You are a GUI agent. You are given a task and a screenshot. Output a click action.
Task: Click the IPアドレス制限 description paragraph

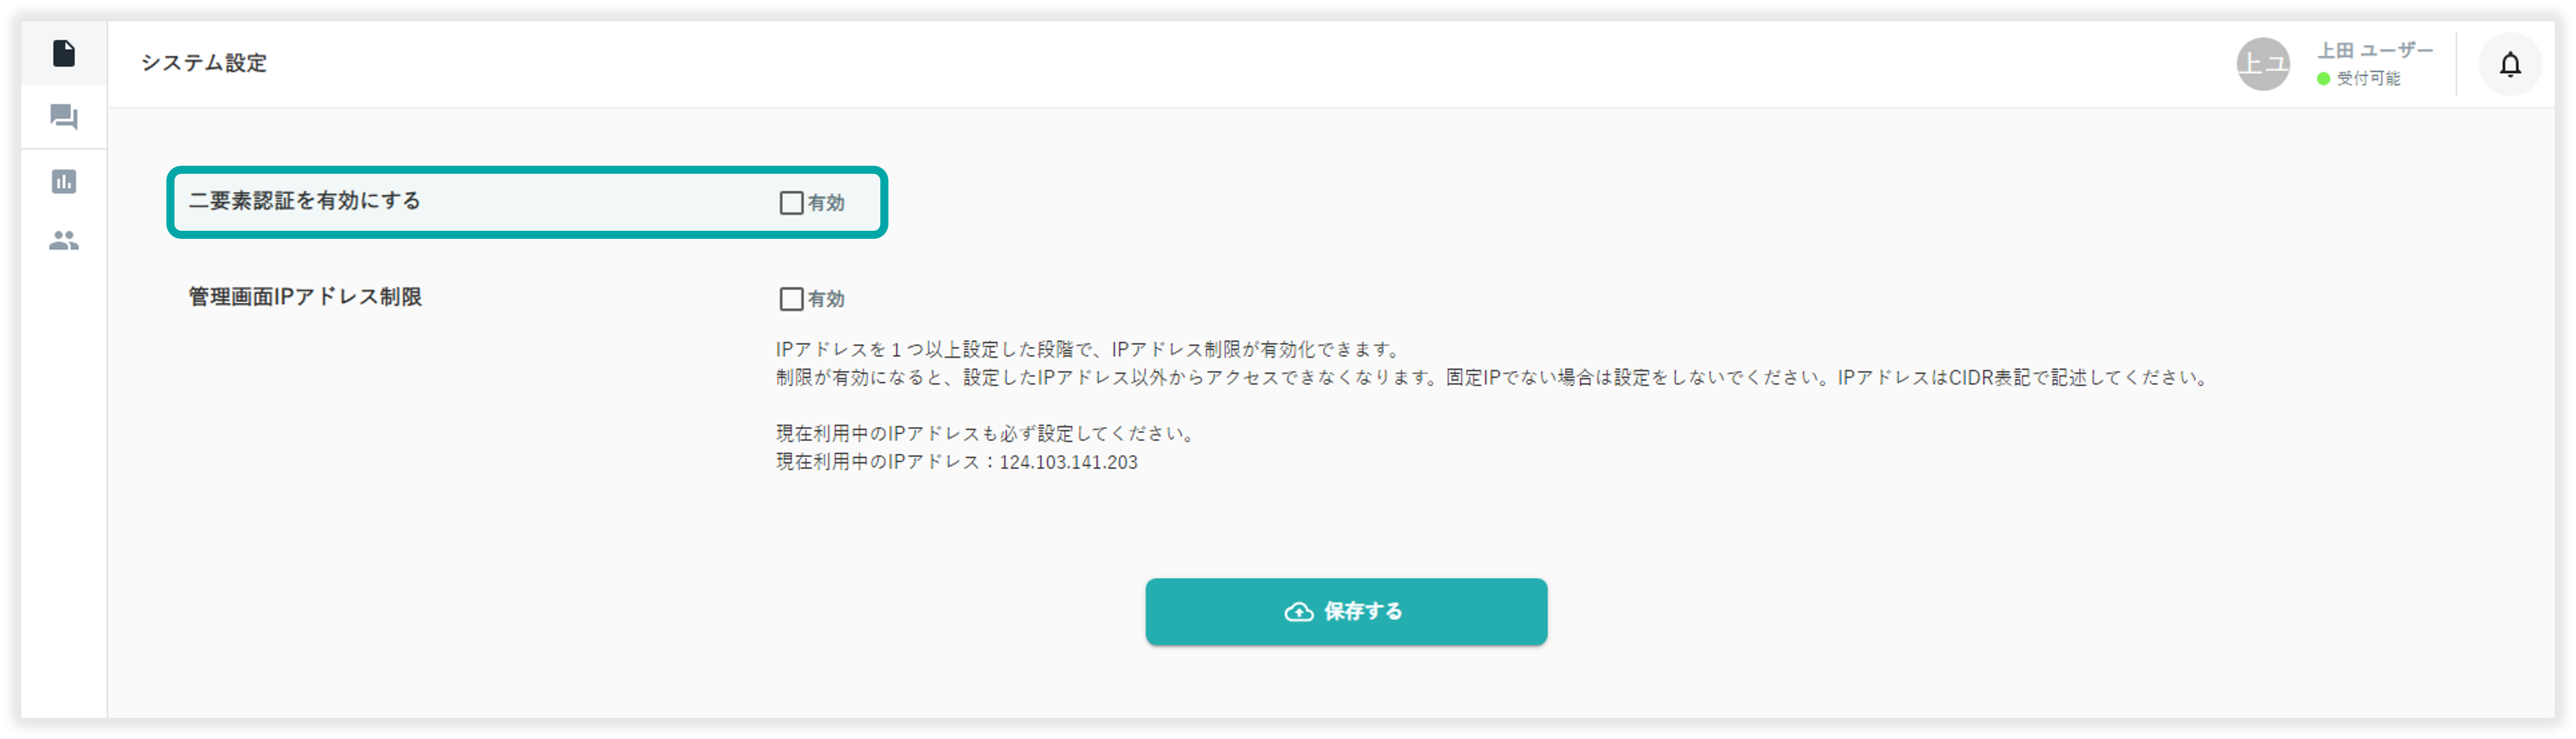1492,364
